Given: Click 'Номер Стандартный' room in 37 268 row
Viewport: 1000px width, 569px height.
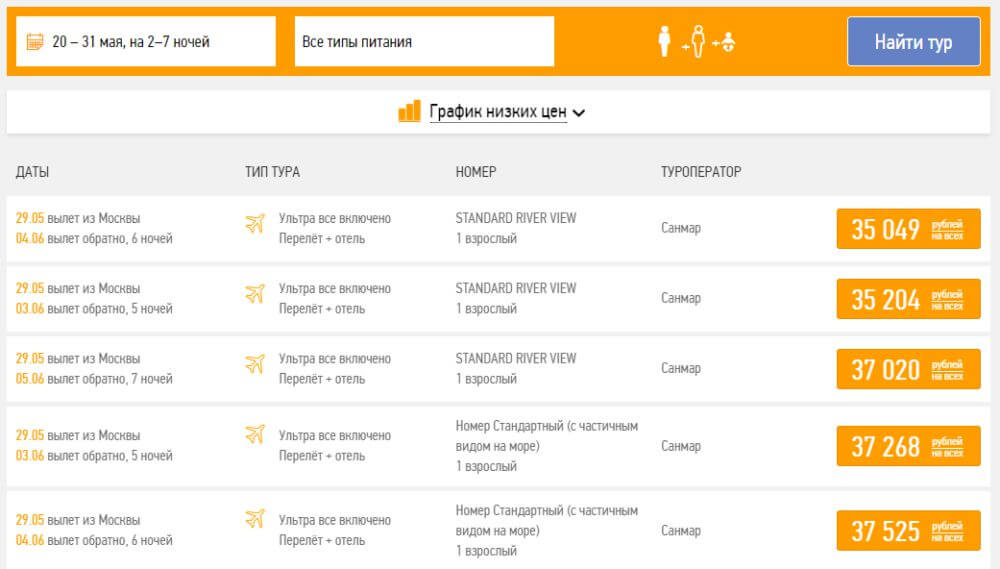Looking at the screenshot, I should tap(547, 436).
